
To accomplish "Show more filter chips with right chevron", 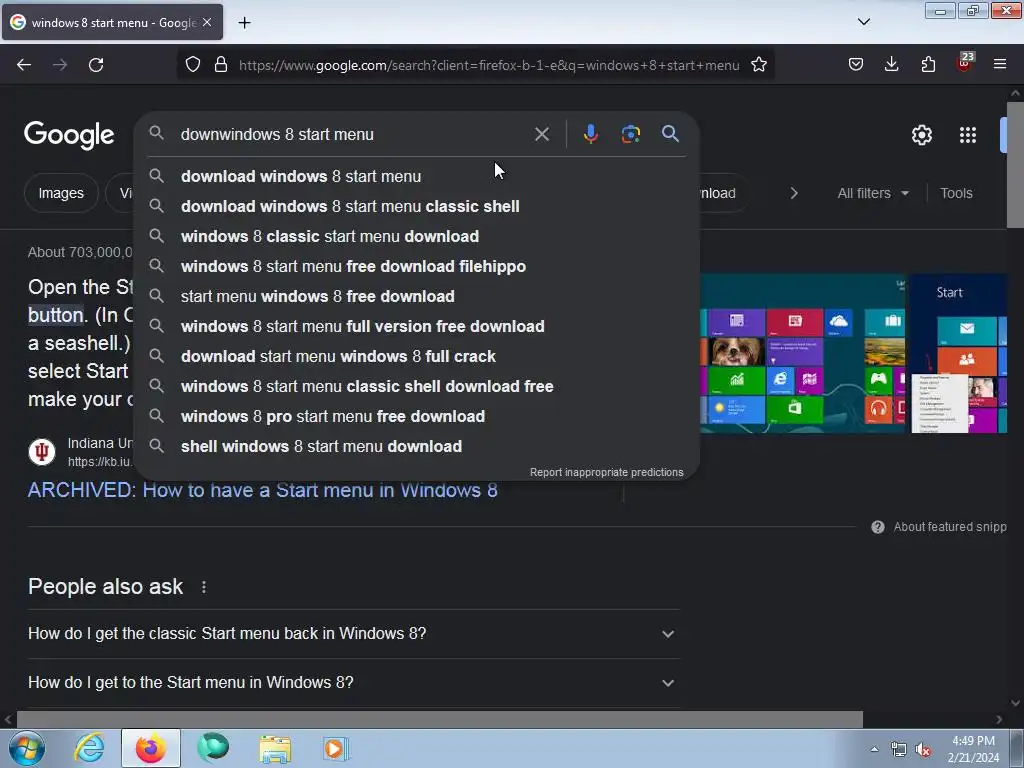I will 793,193.
